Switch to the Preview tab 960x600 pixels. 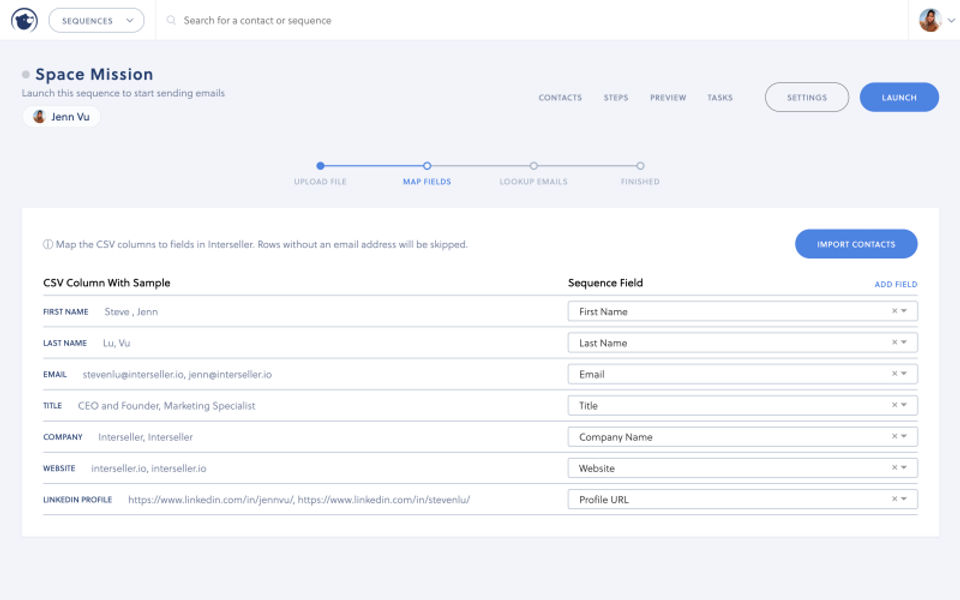[668, 97]
